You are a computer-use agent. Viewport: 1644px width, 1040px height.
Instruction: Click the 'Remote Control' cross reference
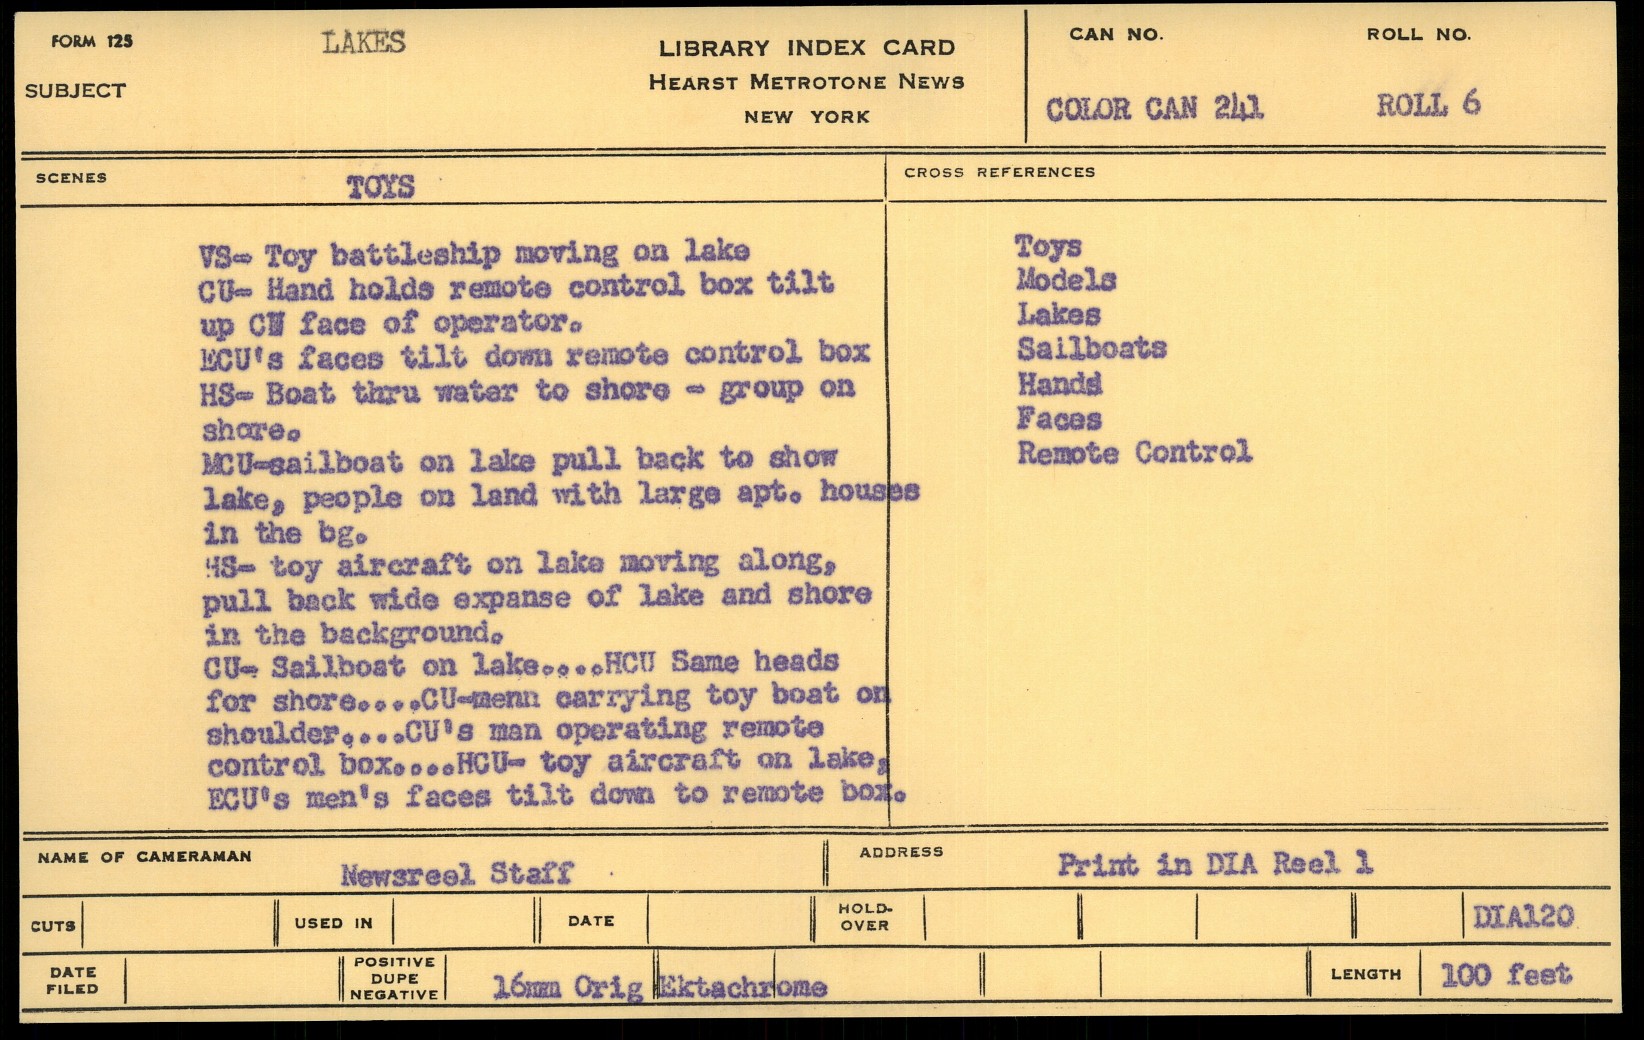(1134, 453)
